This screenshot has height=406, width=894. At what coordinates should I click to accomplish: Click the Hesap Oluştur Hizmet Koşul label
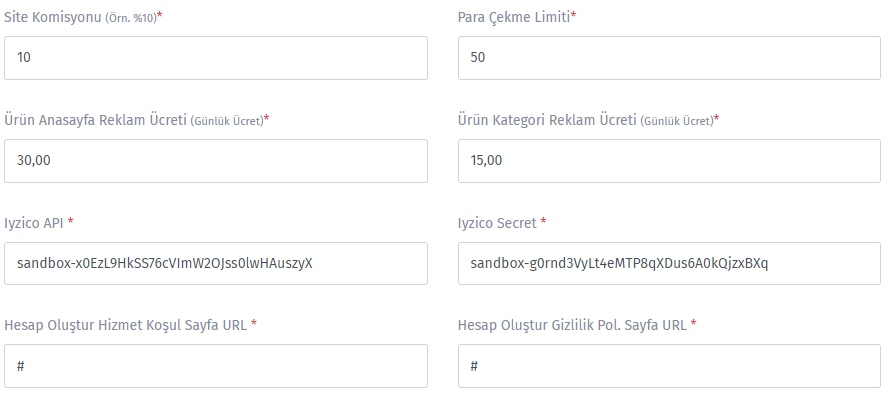point(125,325)
